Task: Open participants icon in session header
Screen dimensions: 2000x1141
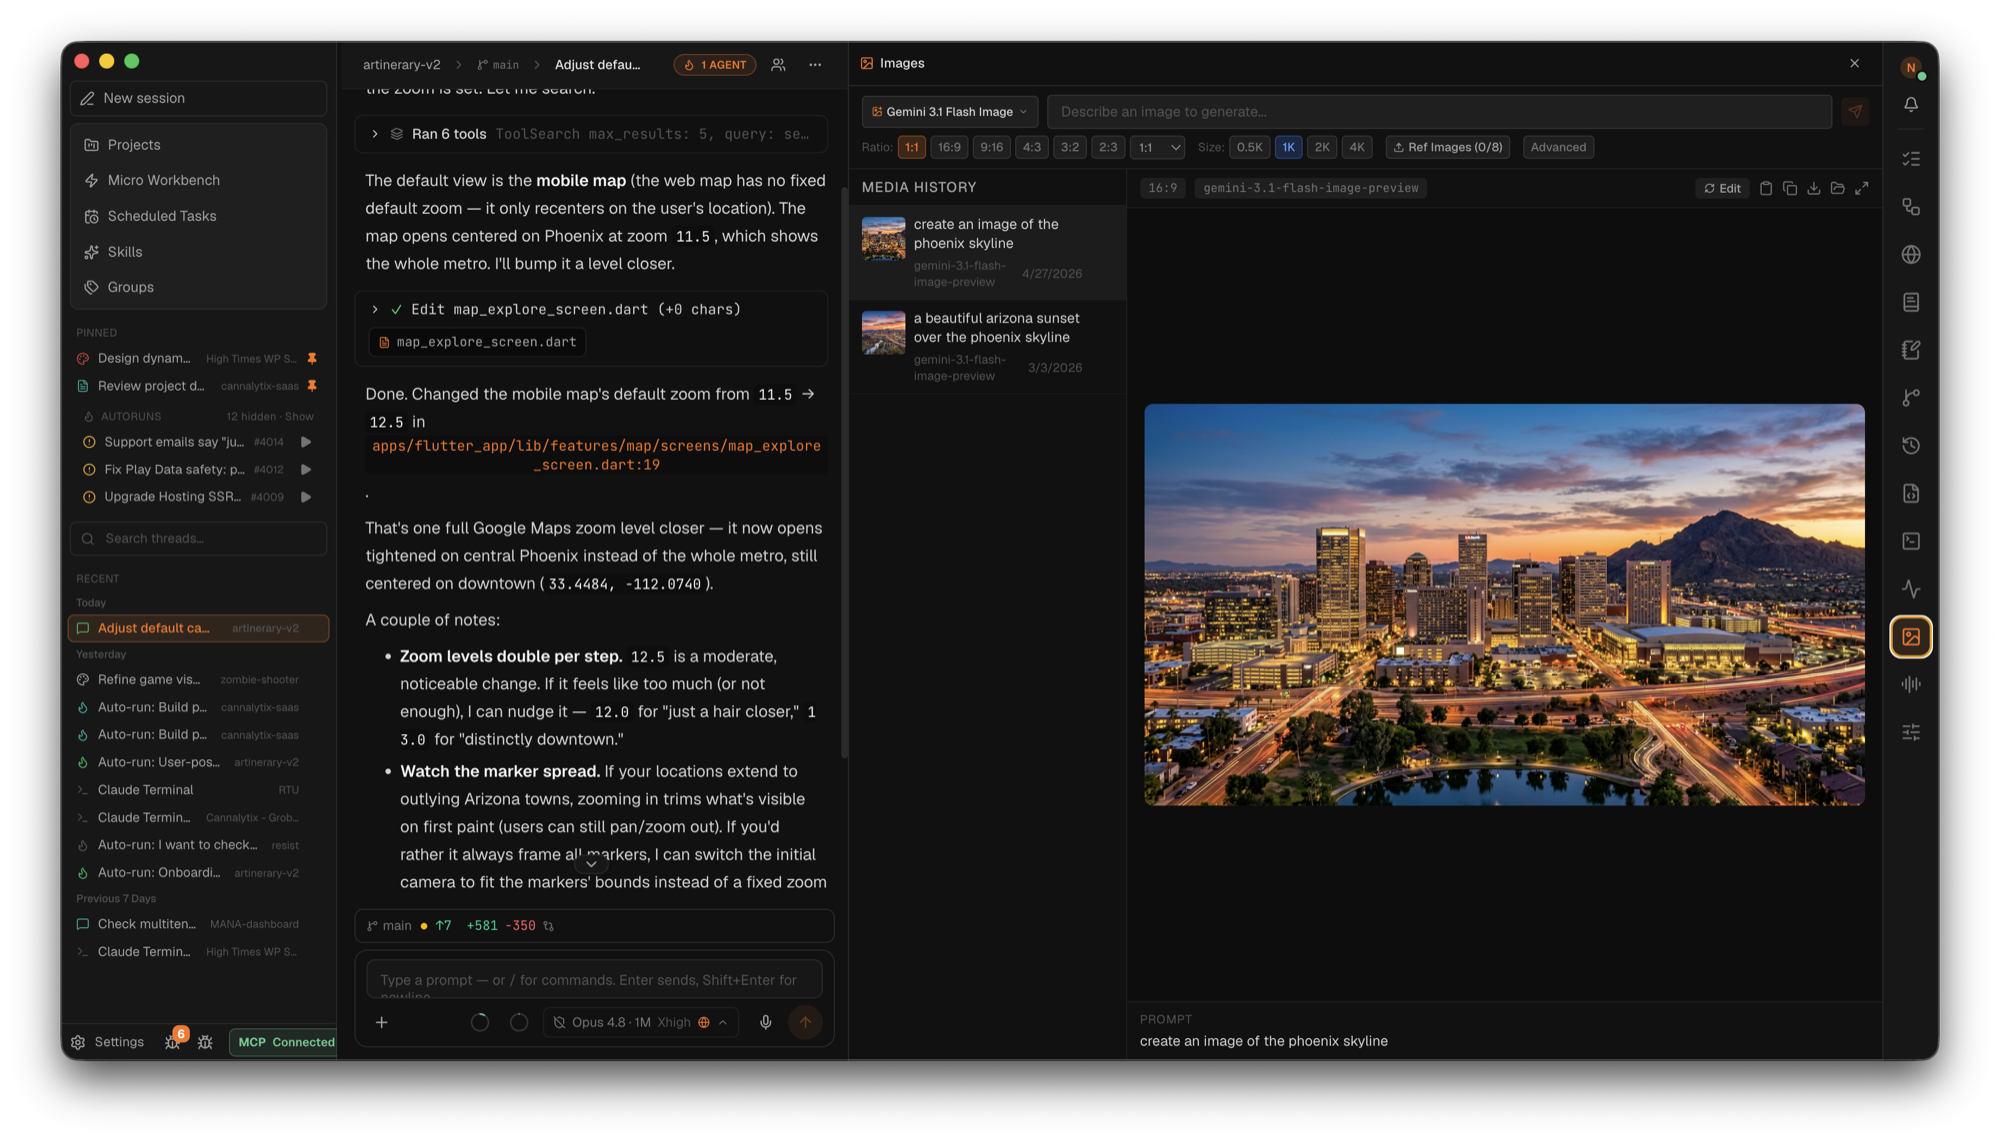Action: [778, 65]
